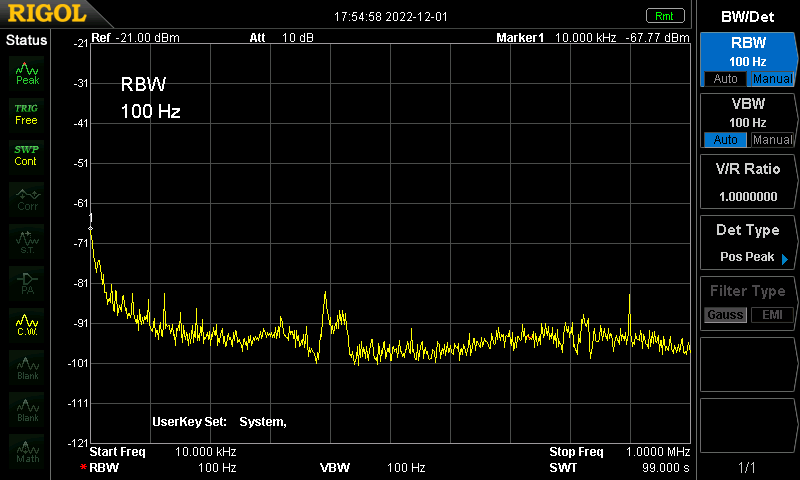800x480 pixels.
Task: Open the Det Type submenu arrow
Action: [785, 259]
